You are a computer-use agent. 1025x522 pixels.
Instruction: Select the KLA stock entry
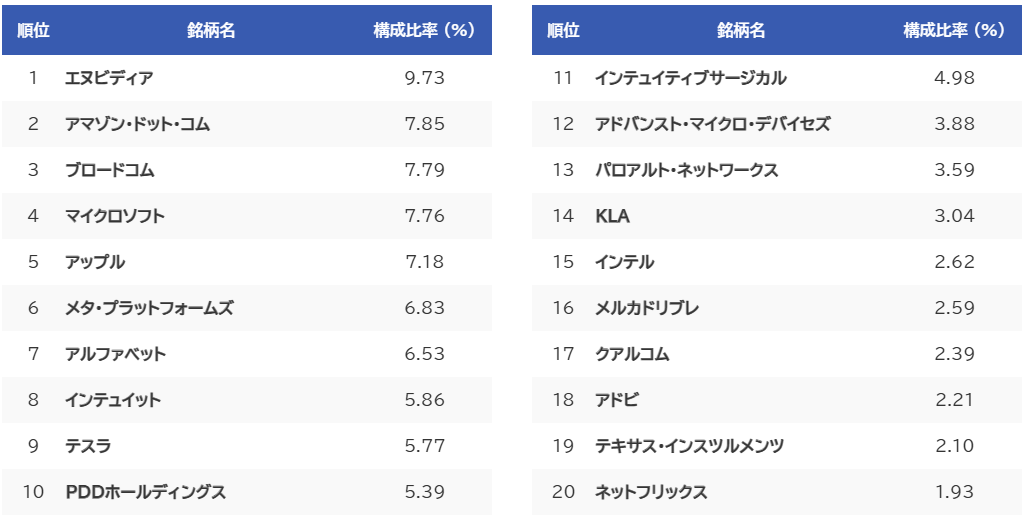coord(612,216)
